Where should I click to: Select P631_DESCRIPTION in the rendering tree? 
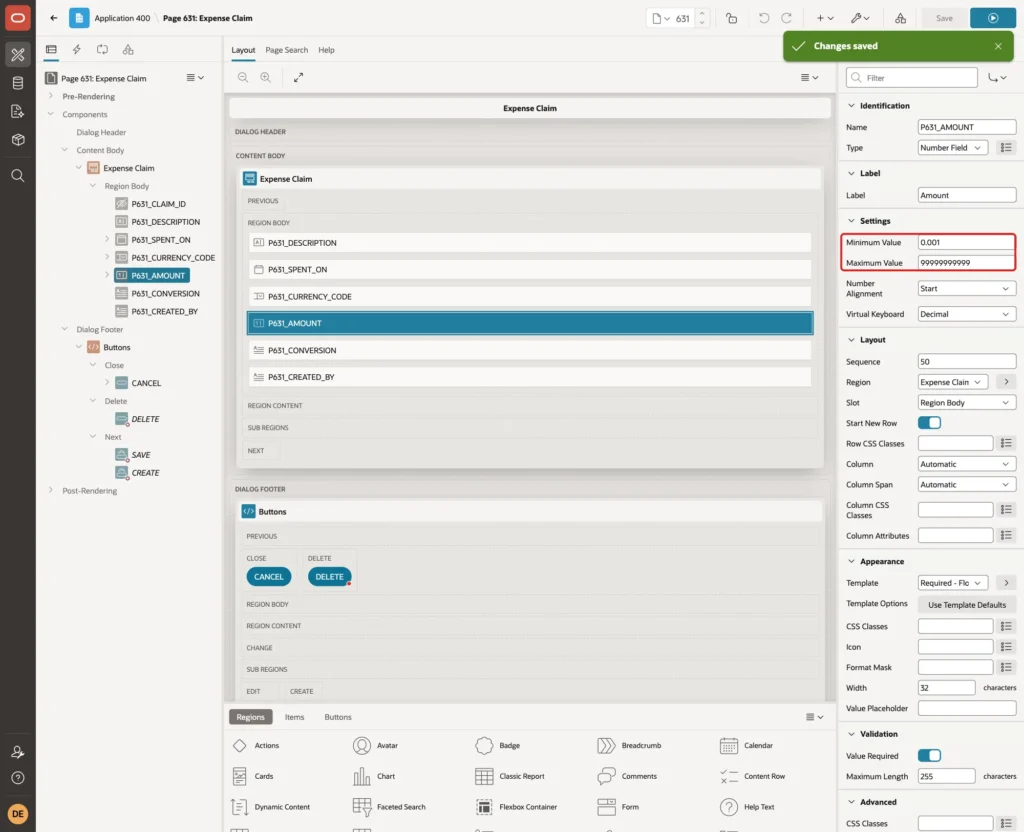(165, 222)
